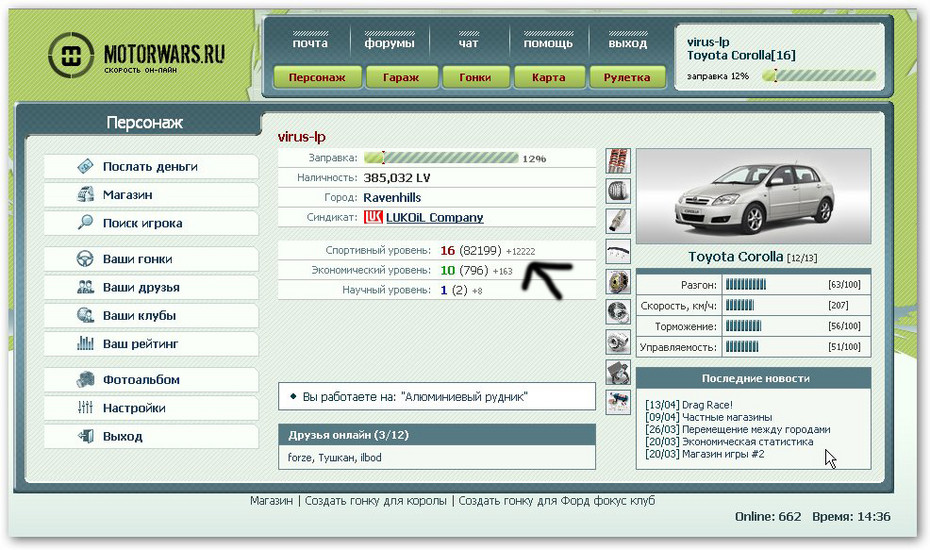Open the Перемещение между городами news item
The image size is (930, 550).
coord(738,429)
